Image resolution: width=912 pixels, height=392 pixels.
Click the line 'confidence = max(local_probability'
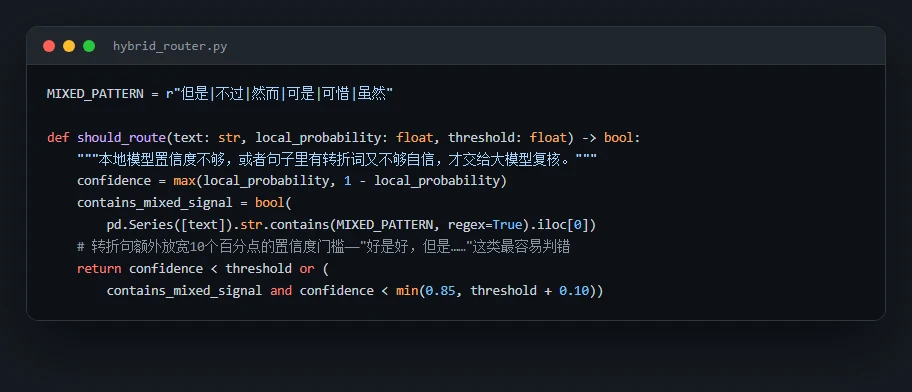tap(292, 181)
